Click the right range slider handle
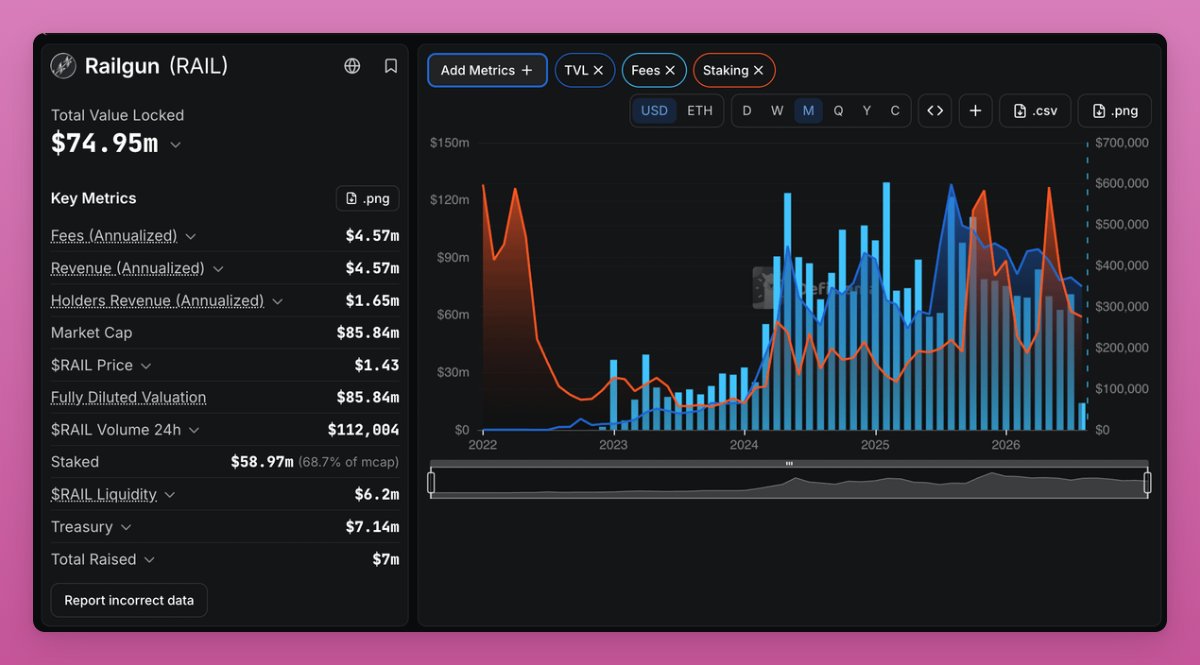This screenshot has height=665, width=1200. click(x=1147, y=483)
